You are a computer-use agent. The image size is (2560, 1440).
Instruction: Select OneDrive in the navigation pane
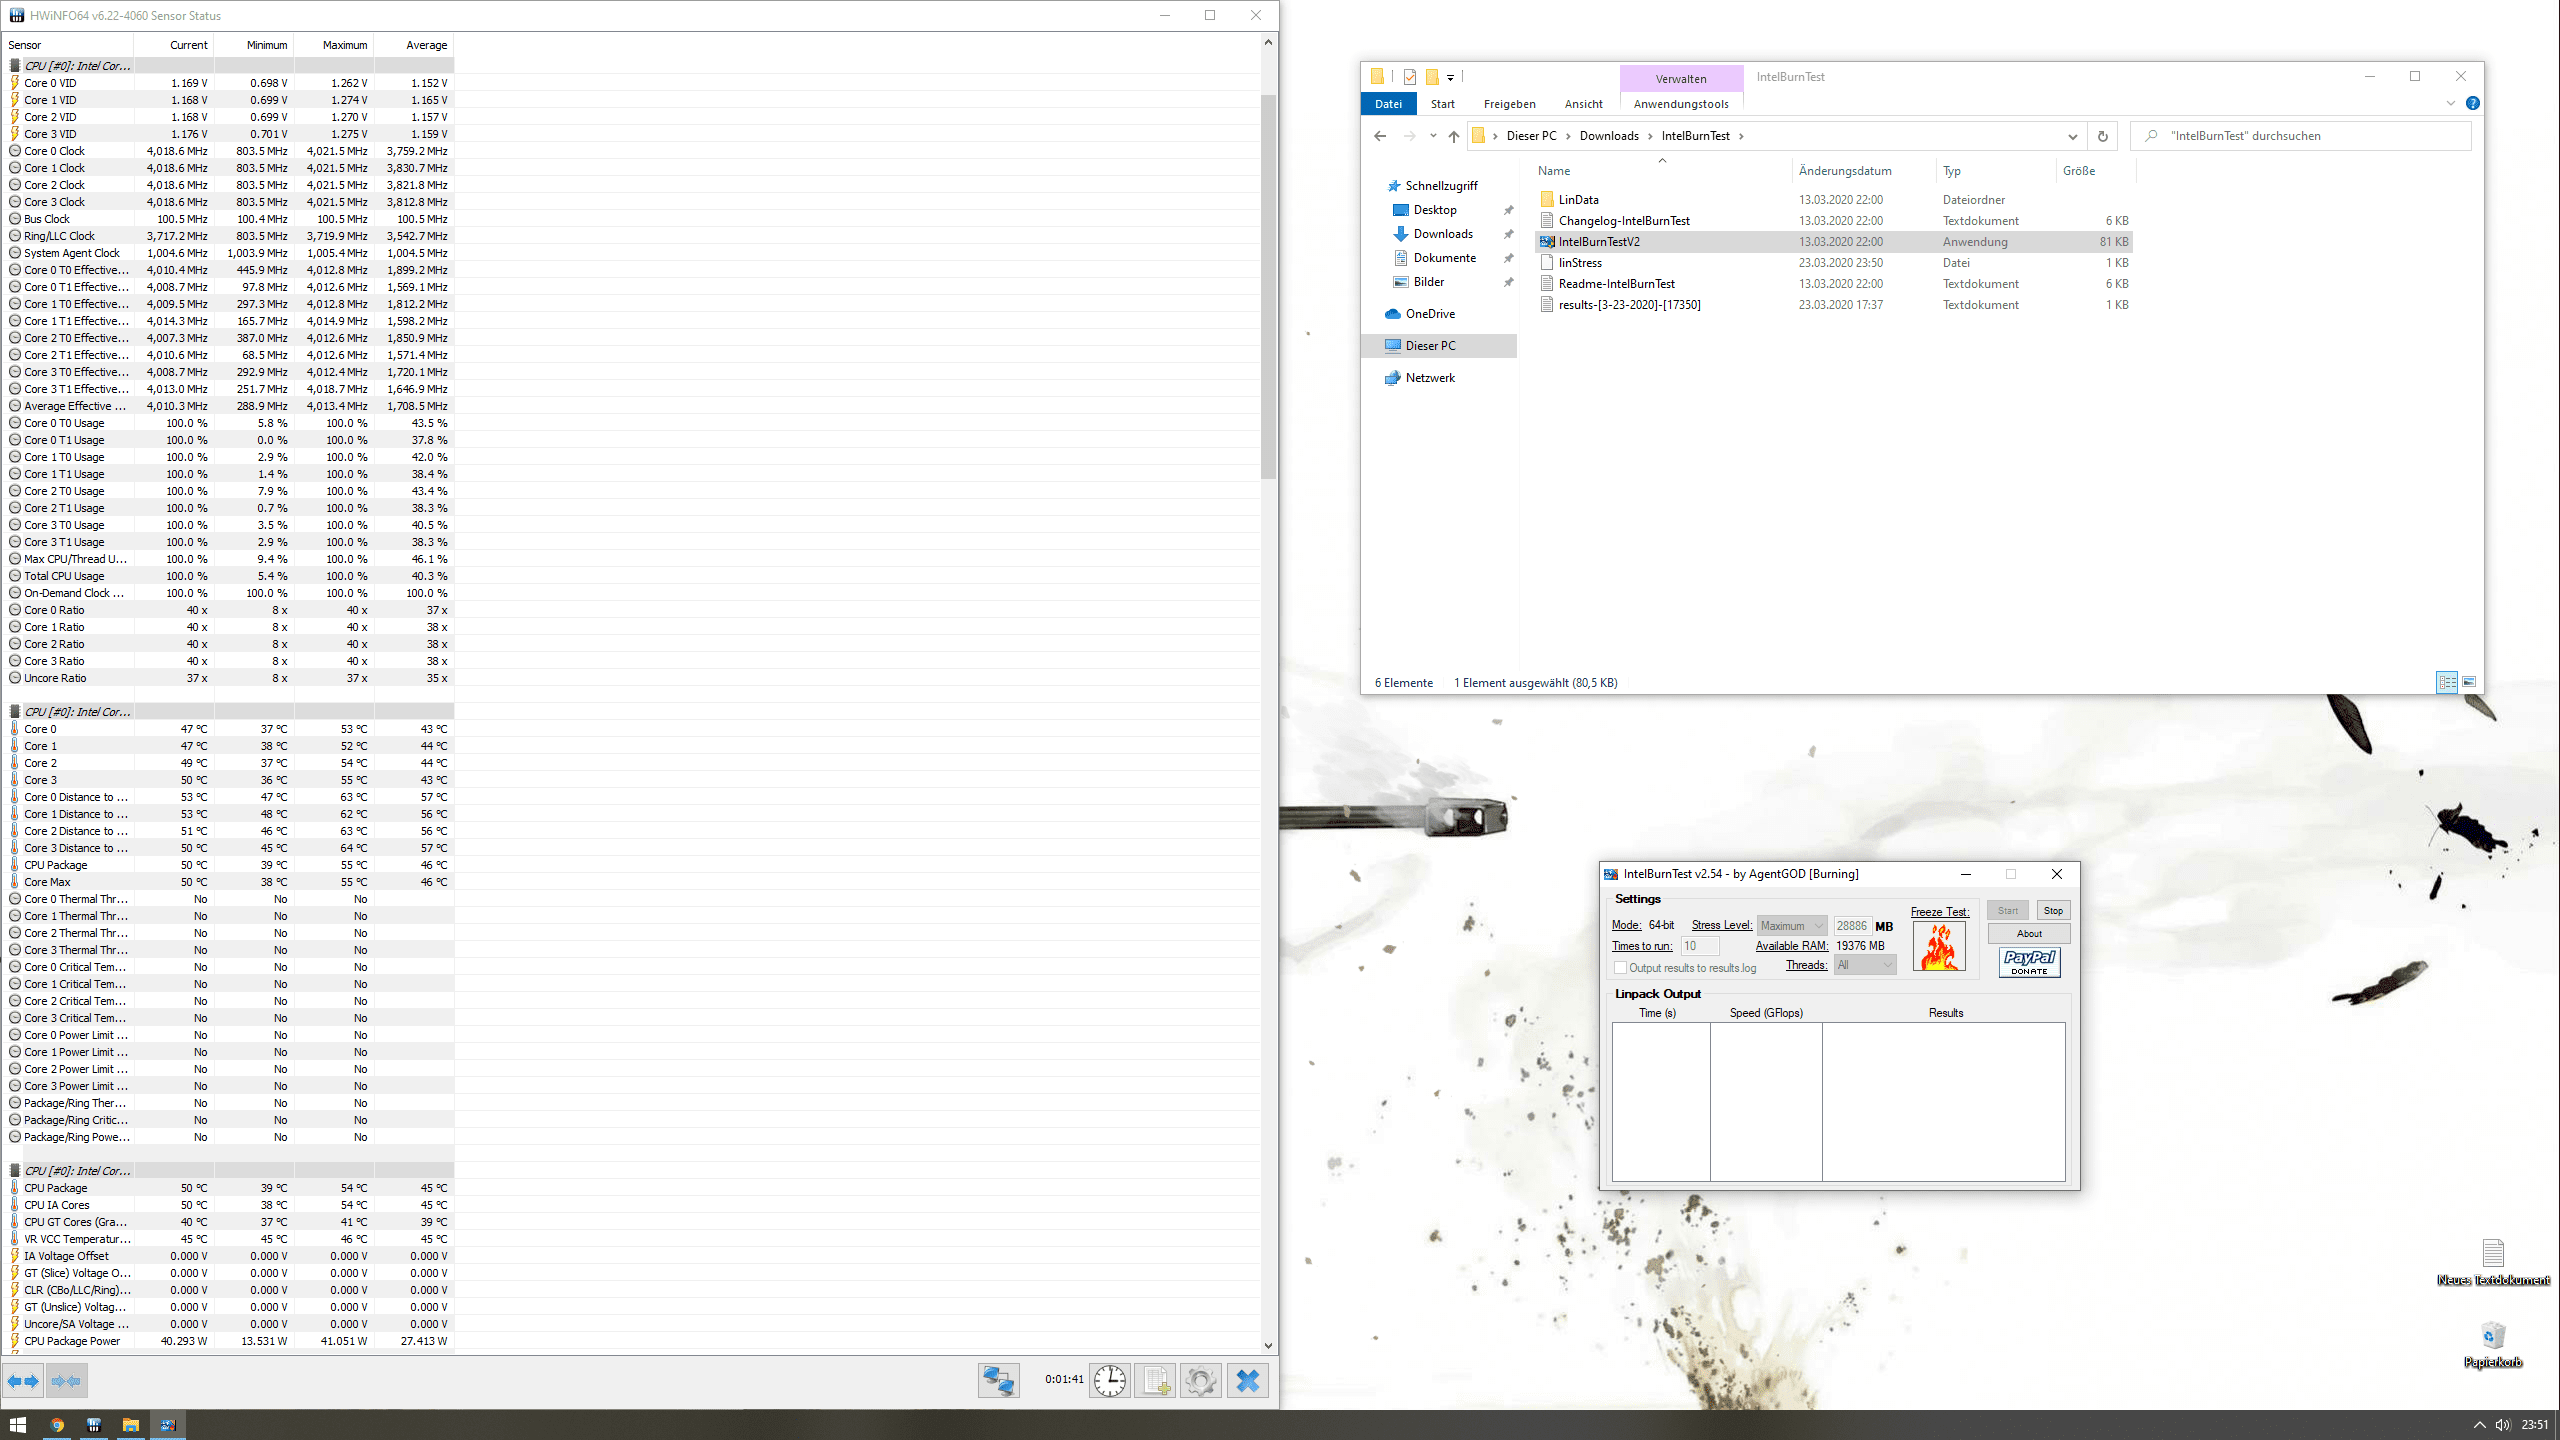coord(1430,314)
